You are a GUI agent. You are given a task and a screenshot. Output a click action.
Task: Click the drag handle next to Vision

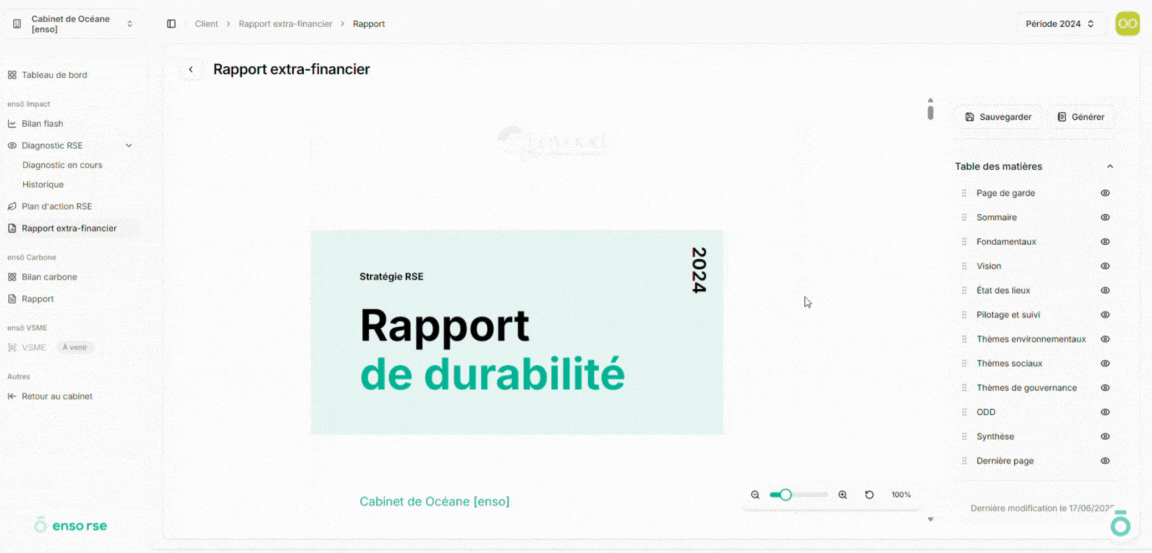[965, 266]
